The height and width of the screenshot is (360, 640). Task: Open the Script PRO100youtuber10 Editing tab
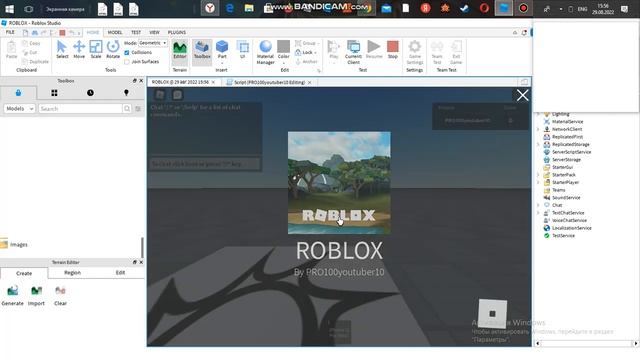[x=269, y=82]
